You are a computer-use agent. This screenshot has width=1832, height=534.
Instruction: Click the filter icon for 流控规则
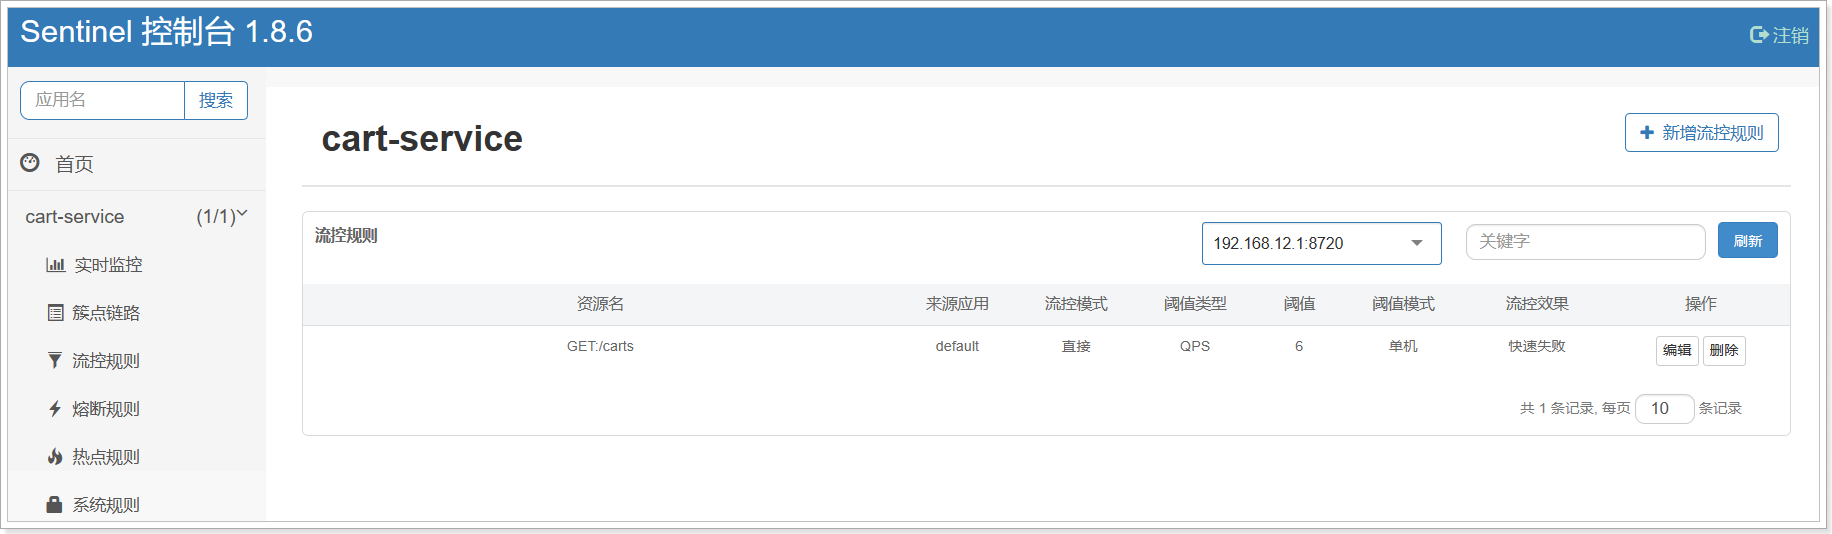(55, 361)
